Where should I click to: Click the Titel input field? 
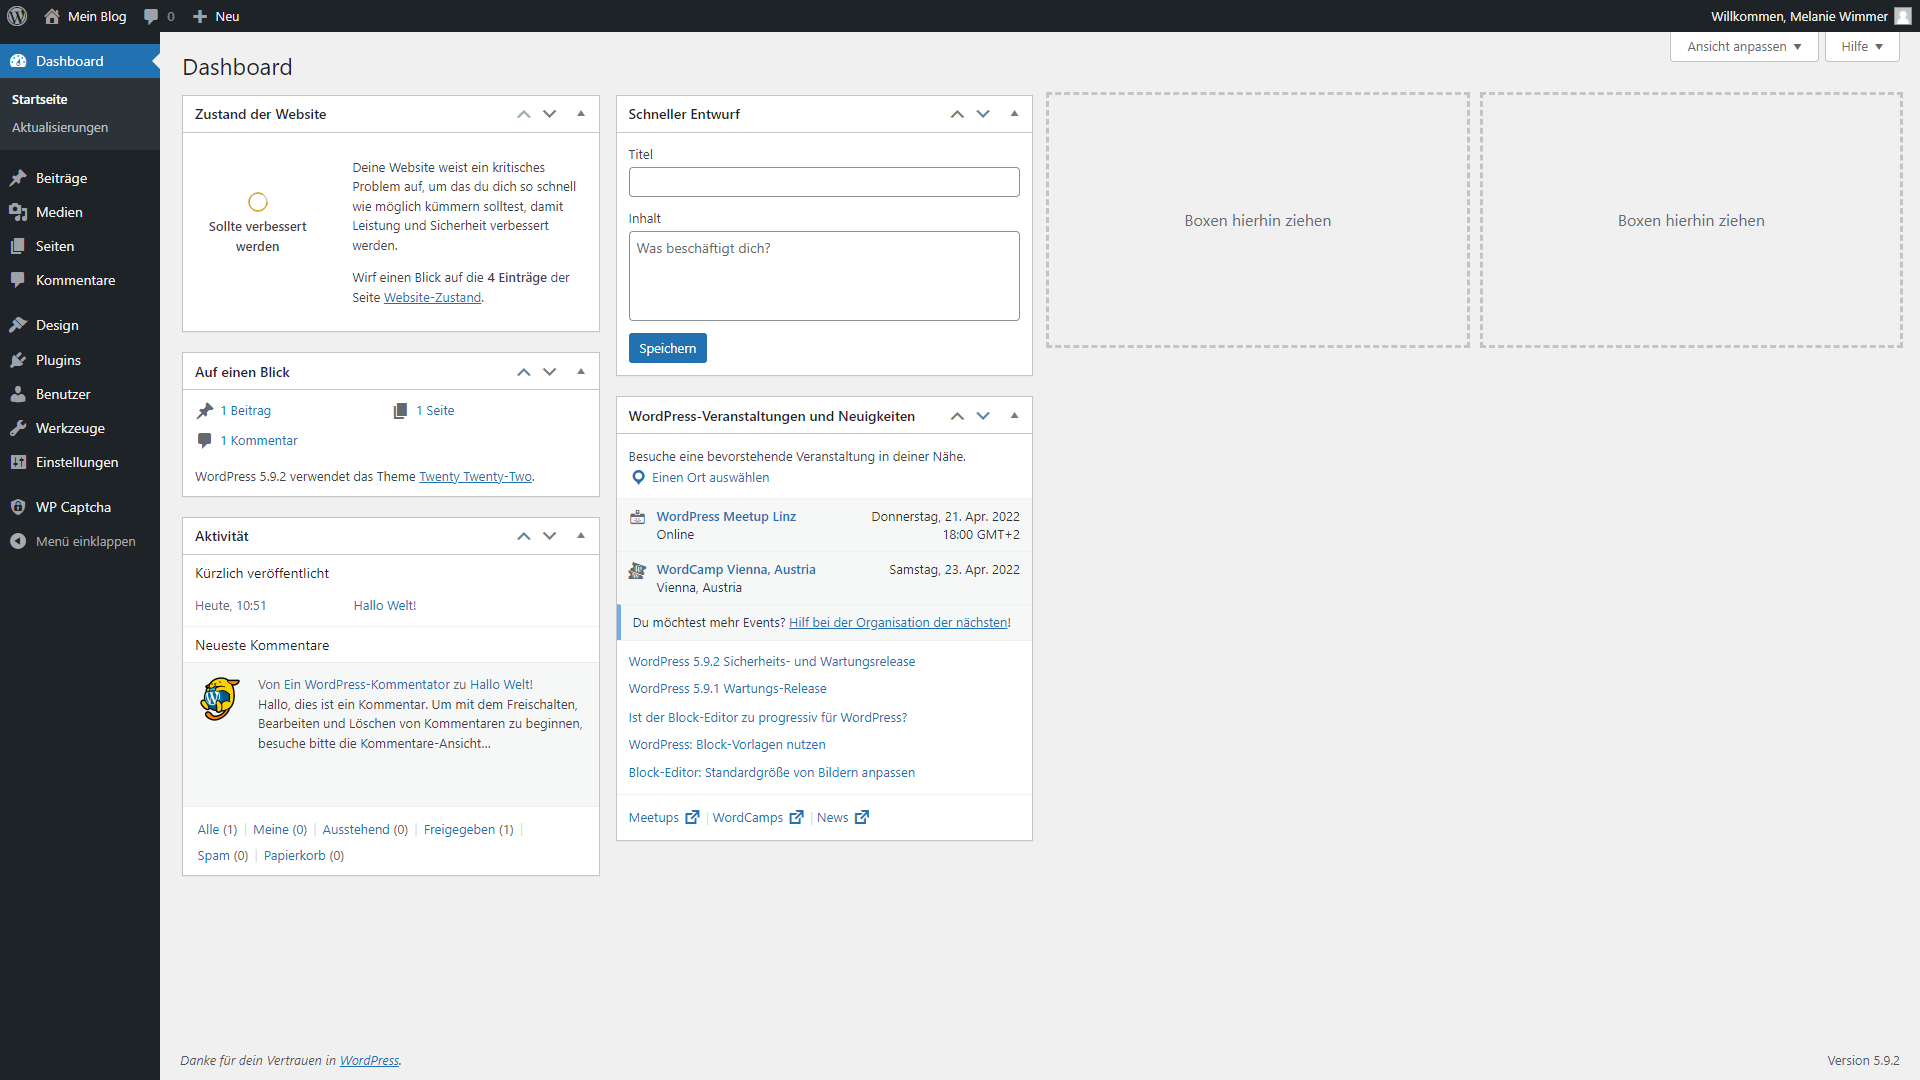[x=824, y=182]
